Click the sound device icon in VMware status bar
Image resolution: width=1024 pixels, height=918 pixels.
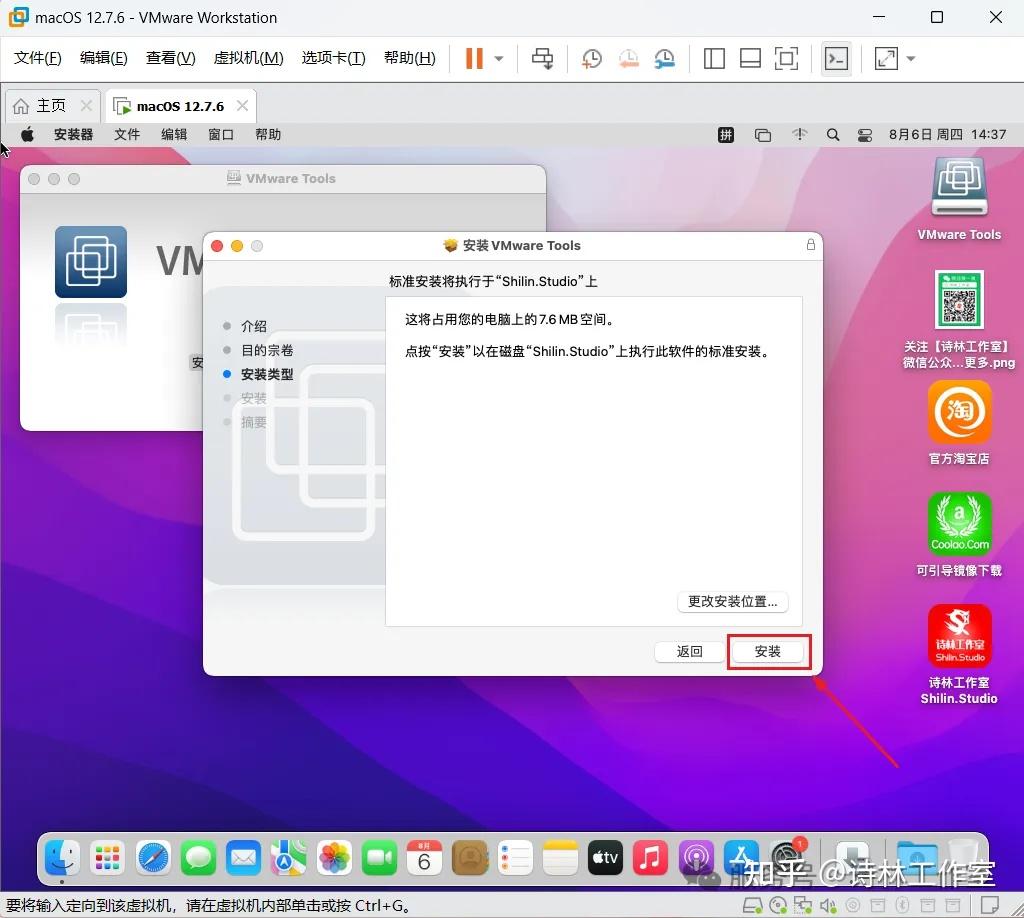point(828,905)
